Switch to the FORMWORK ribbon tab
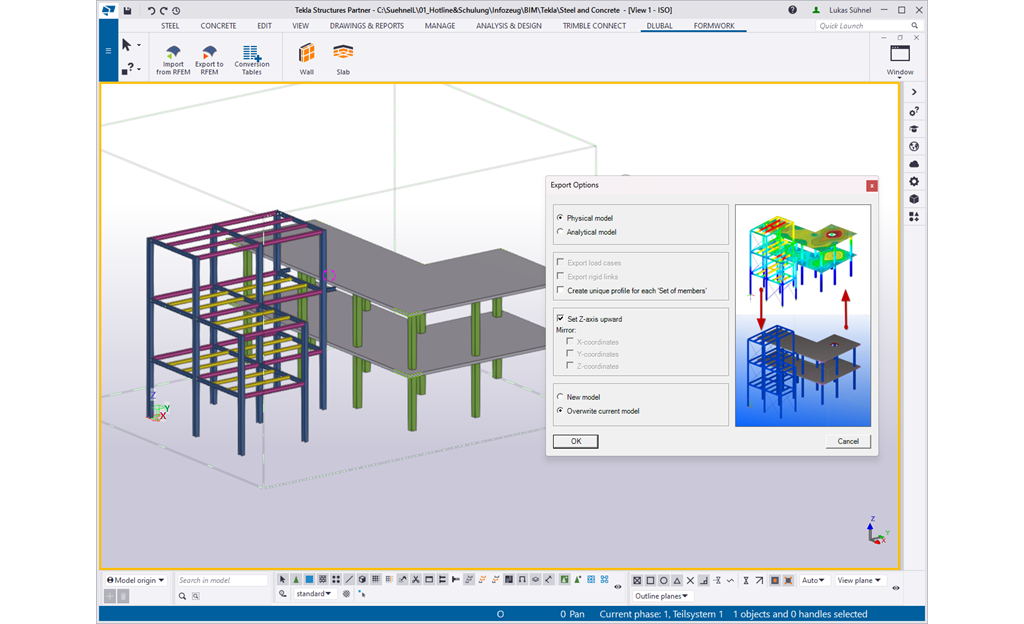 pos(712,25)
